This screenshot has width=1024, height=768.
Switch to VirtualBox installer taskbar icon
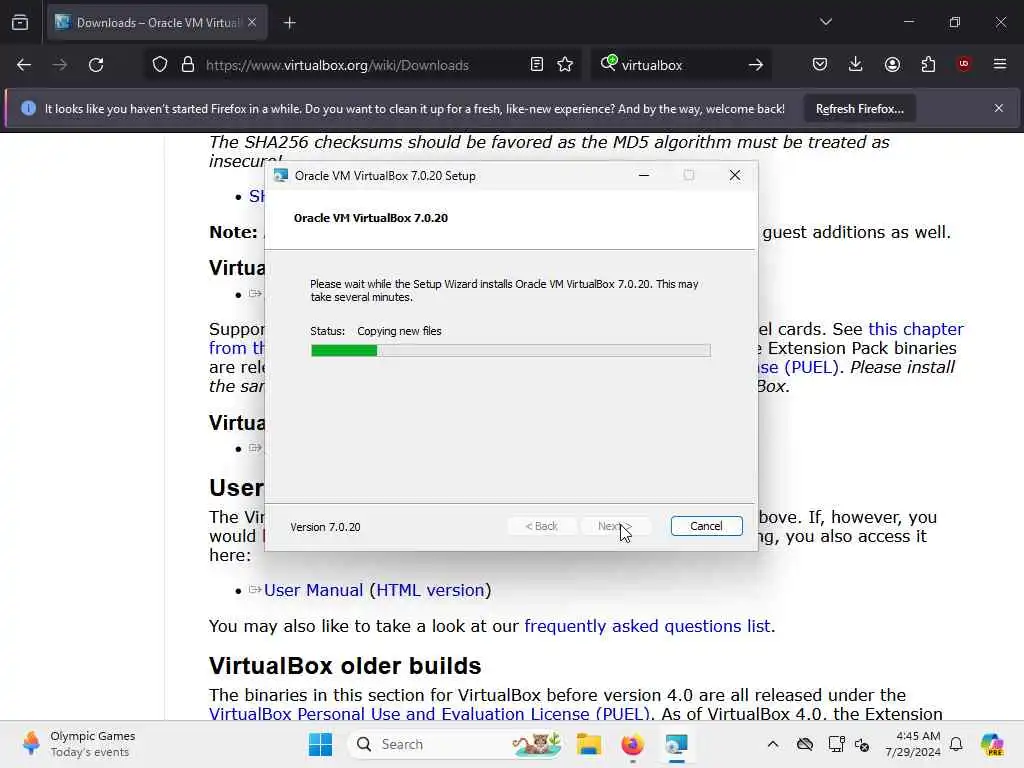[676, 744]
